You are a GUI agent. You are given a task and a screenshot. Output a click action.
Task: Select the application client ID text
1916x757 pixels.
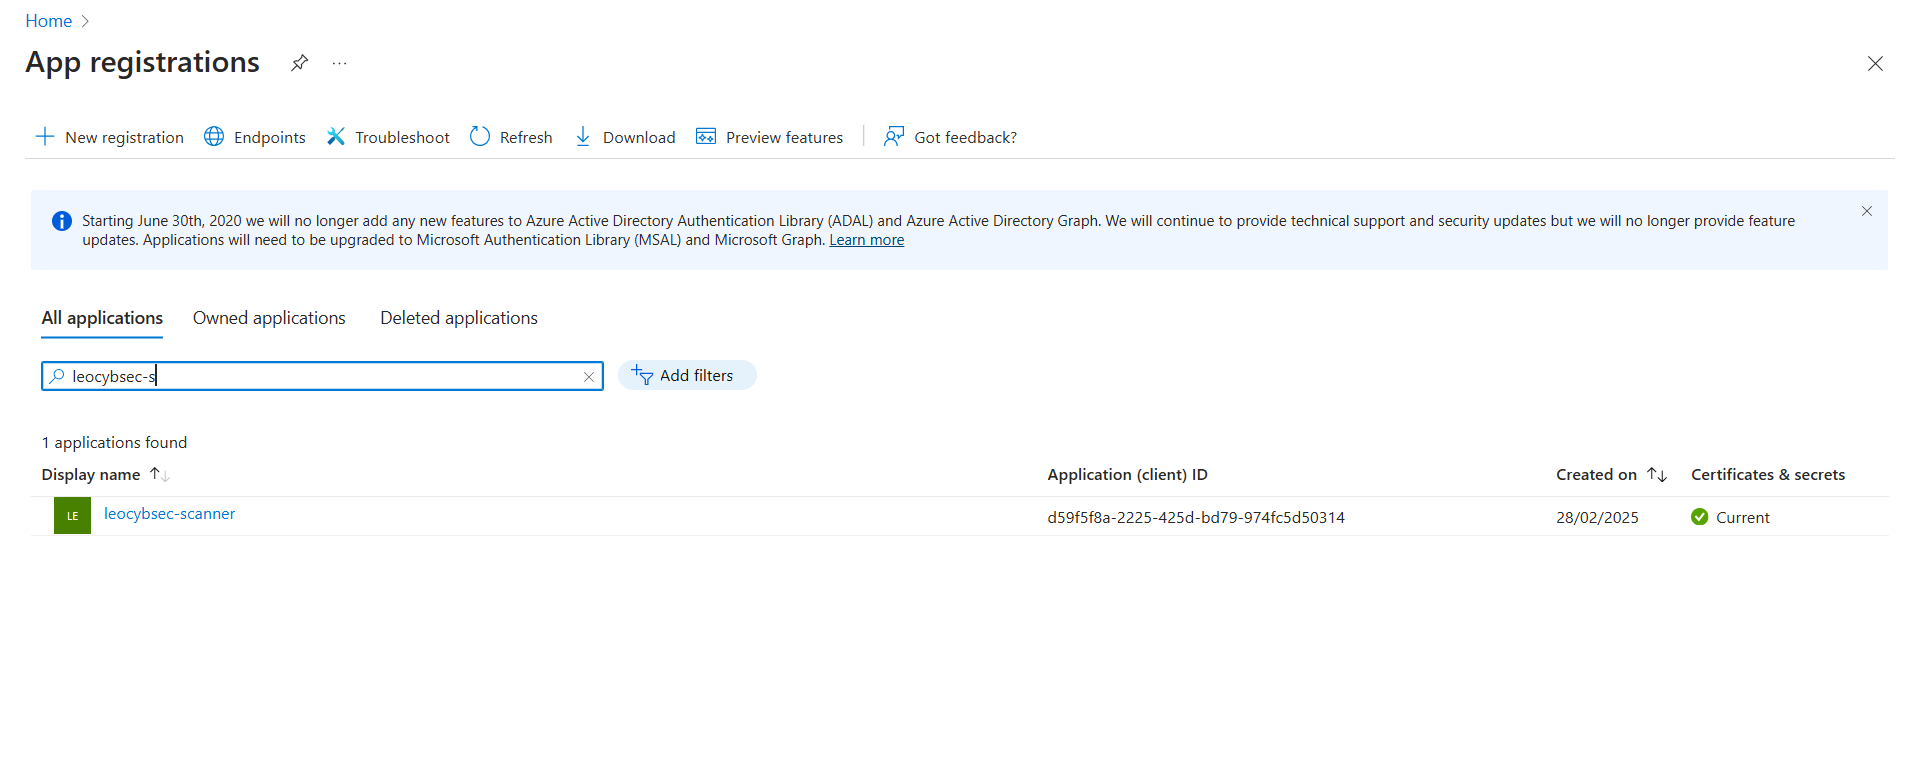1196,518
